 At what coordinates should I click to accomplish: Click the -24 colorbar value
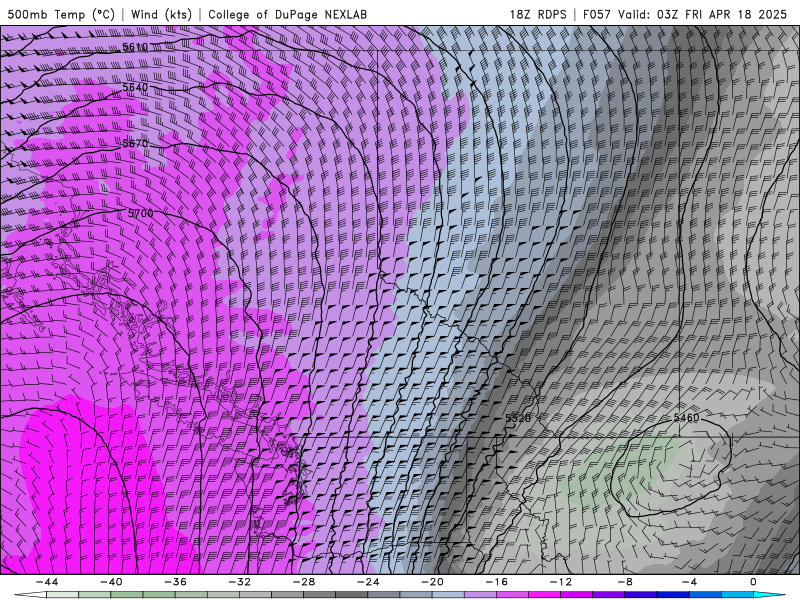click(x=368, y=582)
